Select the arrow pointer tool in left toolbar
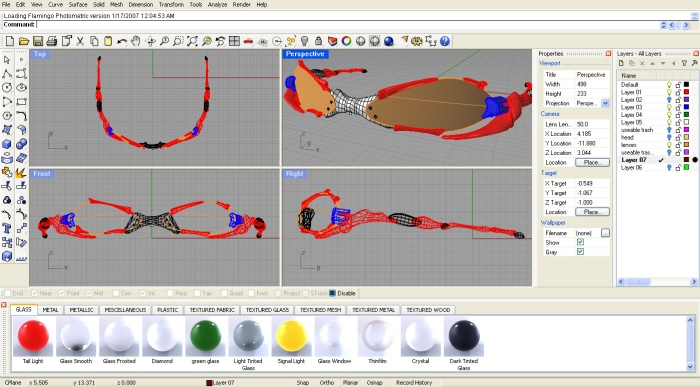This screenshot has height=387, width=700. click(7, 59)
